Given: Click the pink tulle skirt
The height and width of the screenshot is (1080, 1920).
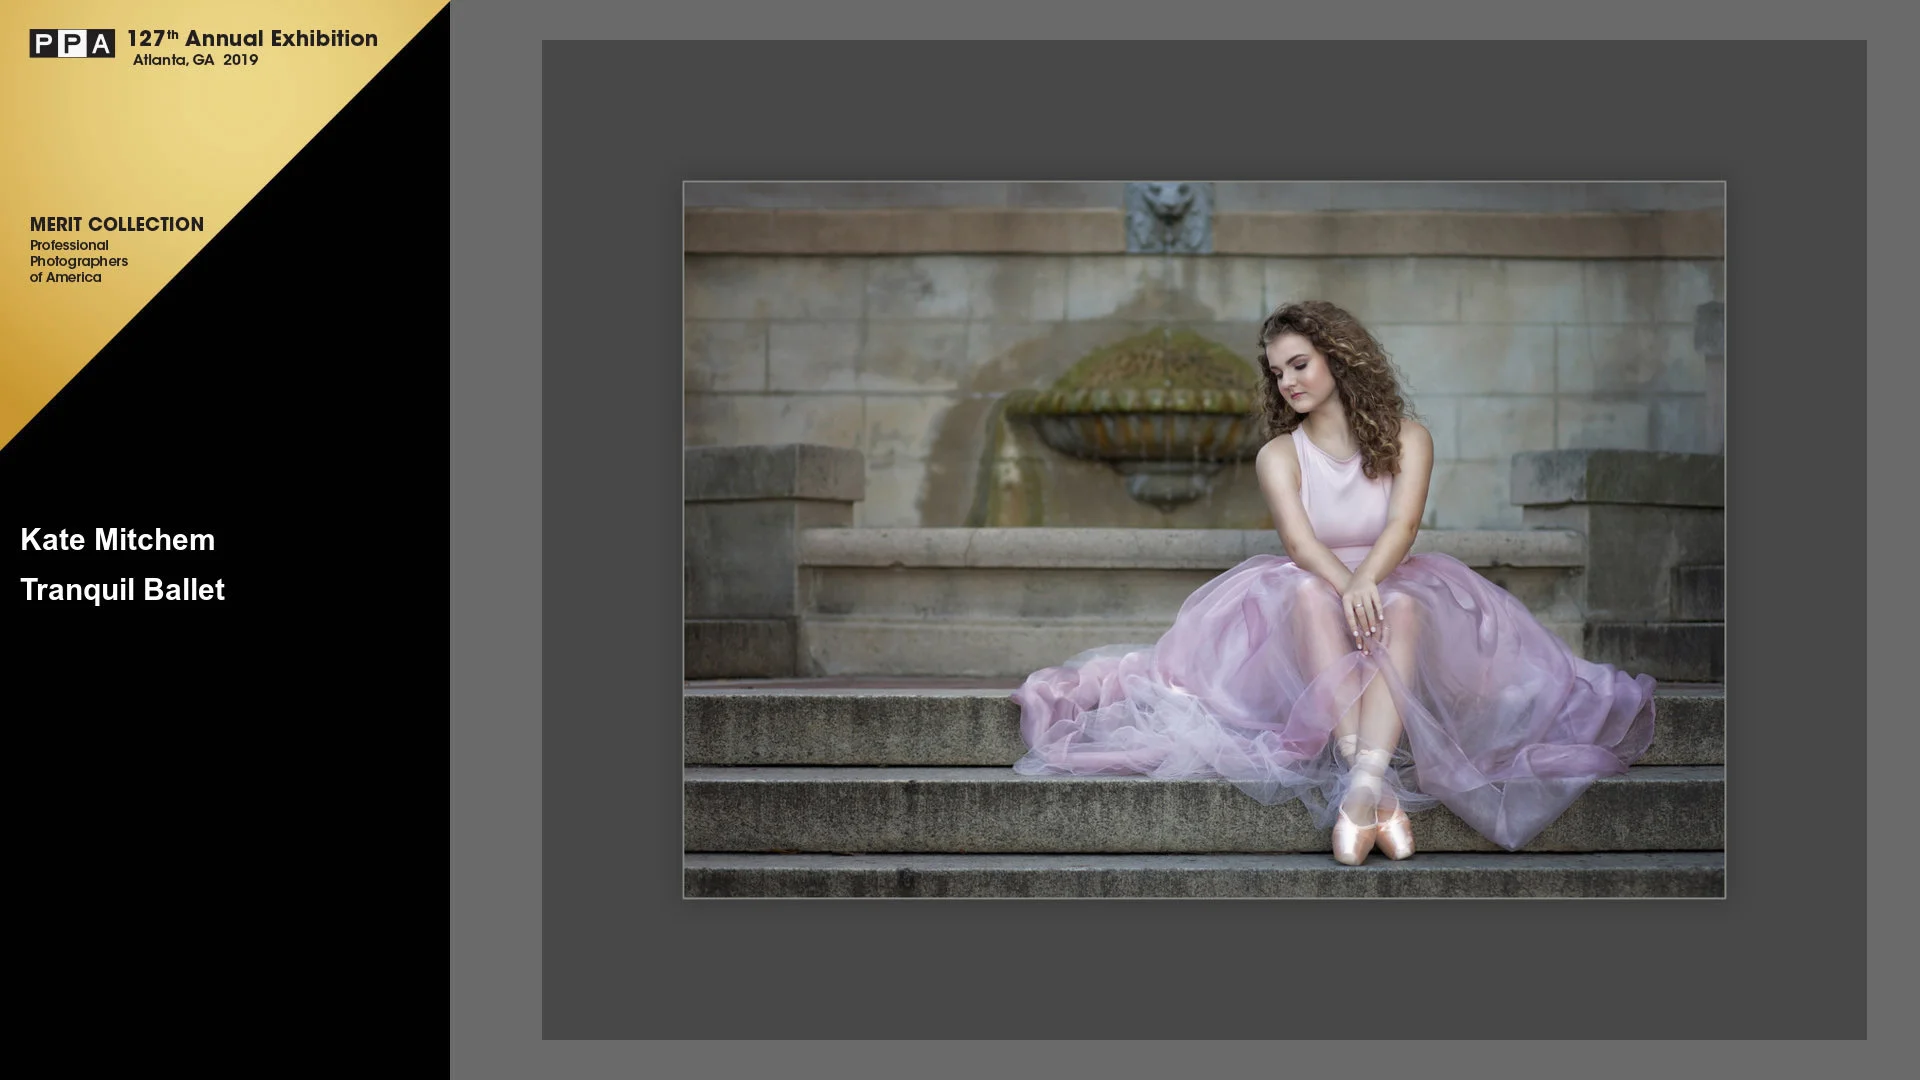Looking at the screenshot, I should (x=1500, y=700).
